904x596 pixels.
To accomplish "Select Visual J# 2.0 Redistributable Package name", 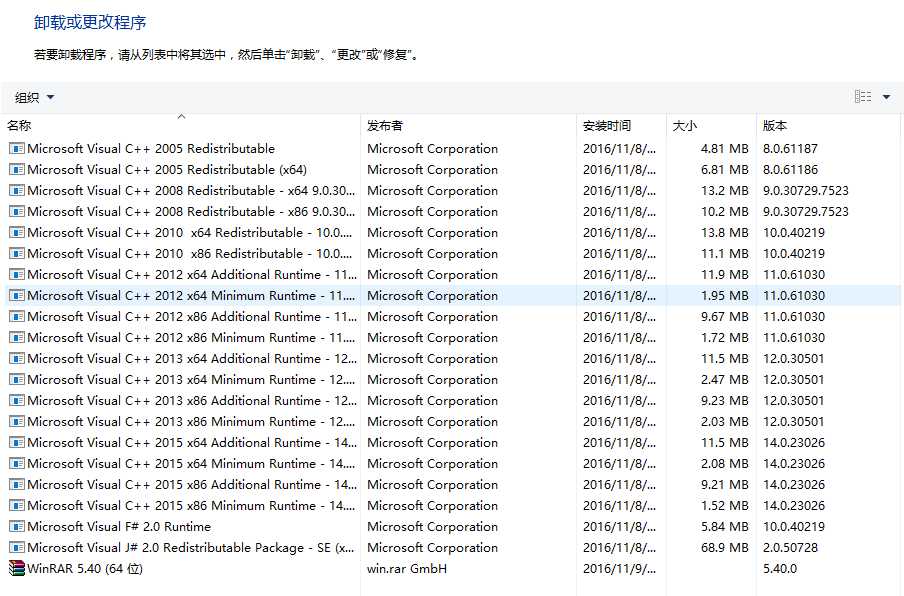I will coord(191,548).
